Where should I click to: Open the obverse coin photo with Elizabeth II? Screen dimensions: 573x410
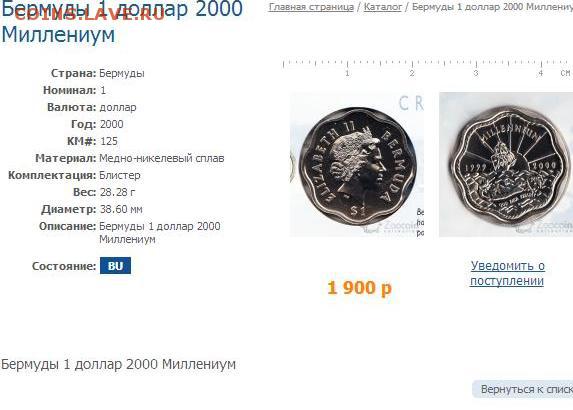coord(357,164)
